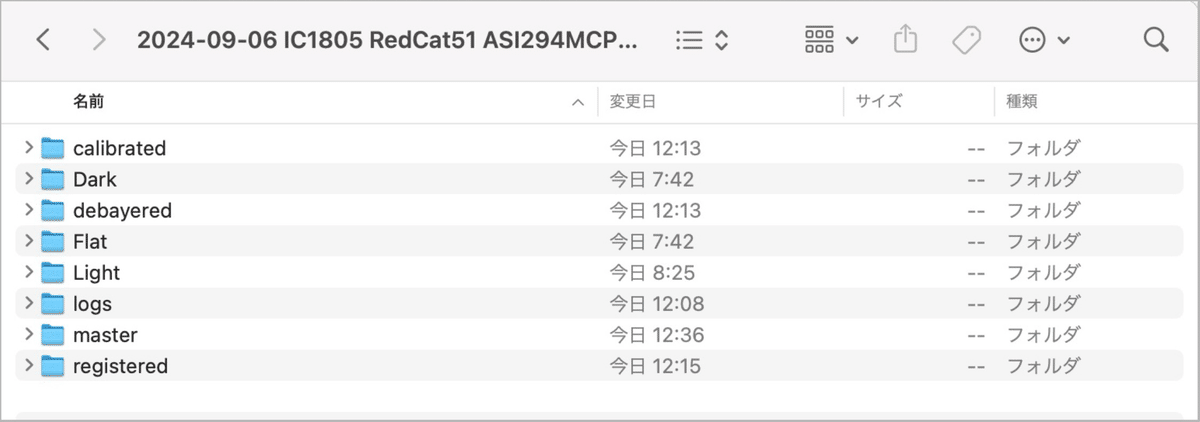Click the Search magnifier icon

1155,40
